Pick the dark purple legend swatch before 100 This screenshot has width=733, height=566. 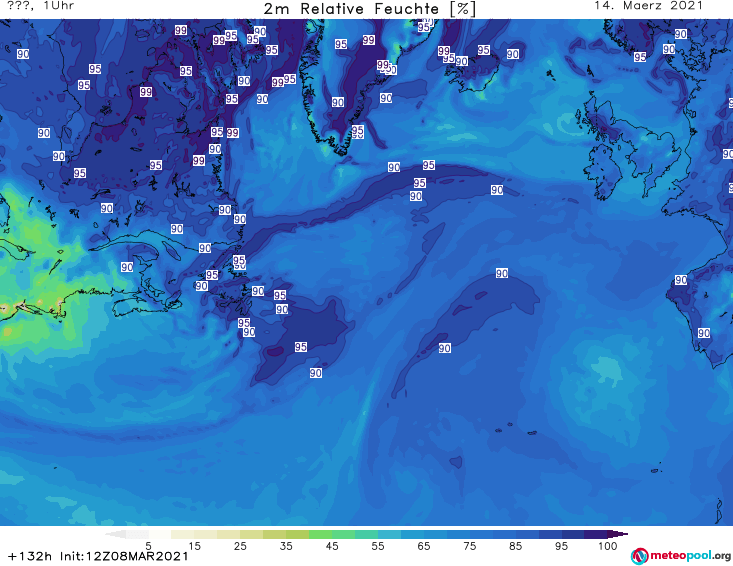coord(596,534)
